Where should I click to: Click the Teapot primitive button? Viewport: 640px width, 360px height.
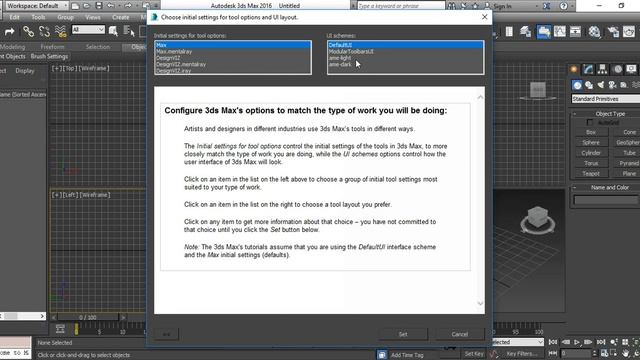(x=591, y=173)
